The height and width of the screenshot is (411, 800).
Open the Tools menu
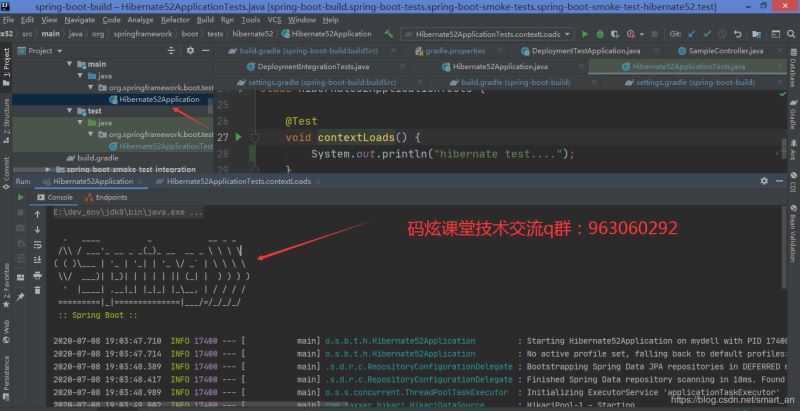coord(251,20)
